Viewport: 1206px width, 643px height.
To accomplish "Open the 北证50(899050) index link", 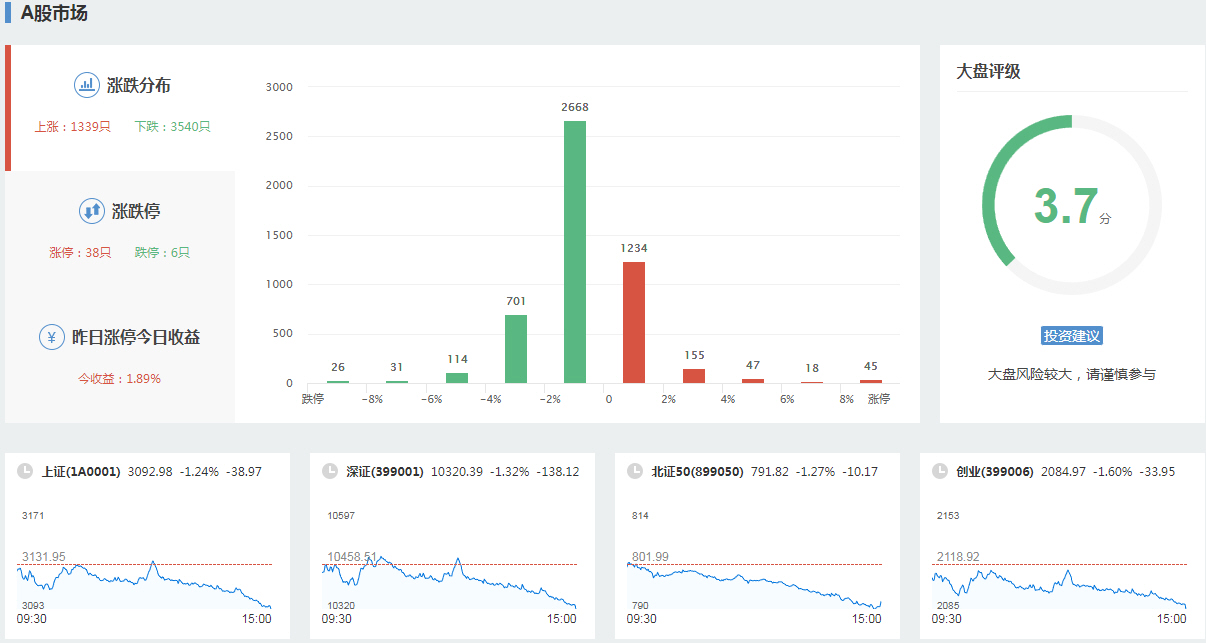I will 697,471.
